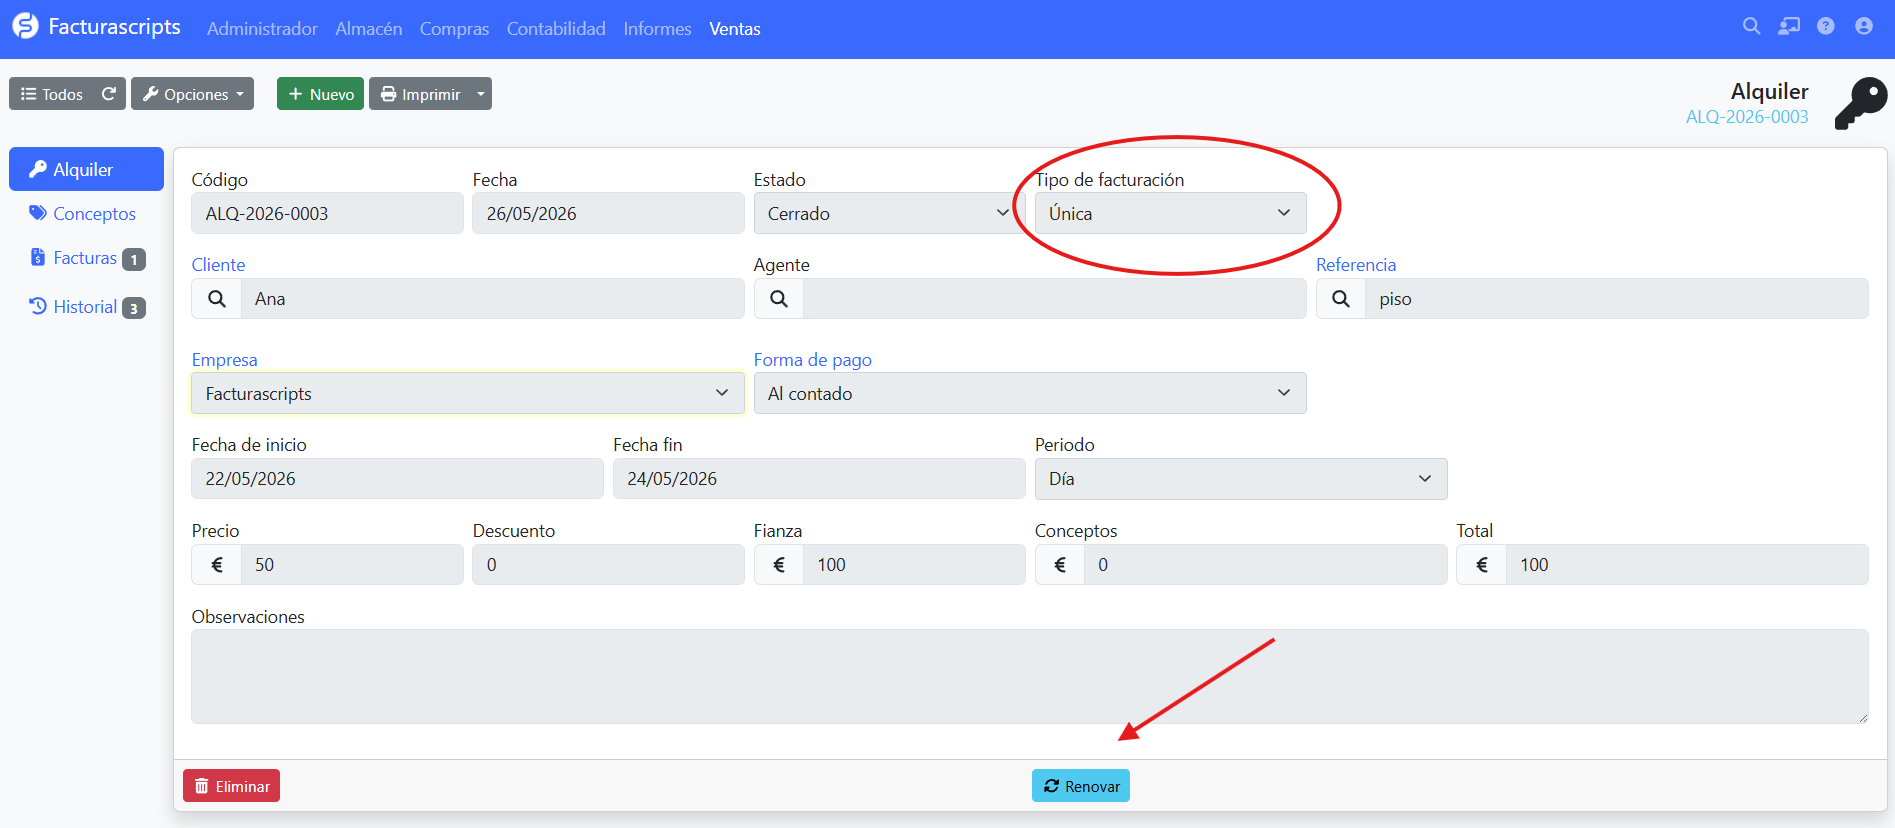The height and width of the screenshot is (828, 1895).
Task: Expand the Imprimir dropdown arrow
Action: [x=481, y=94]
